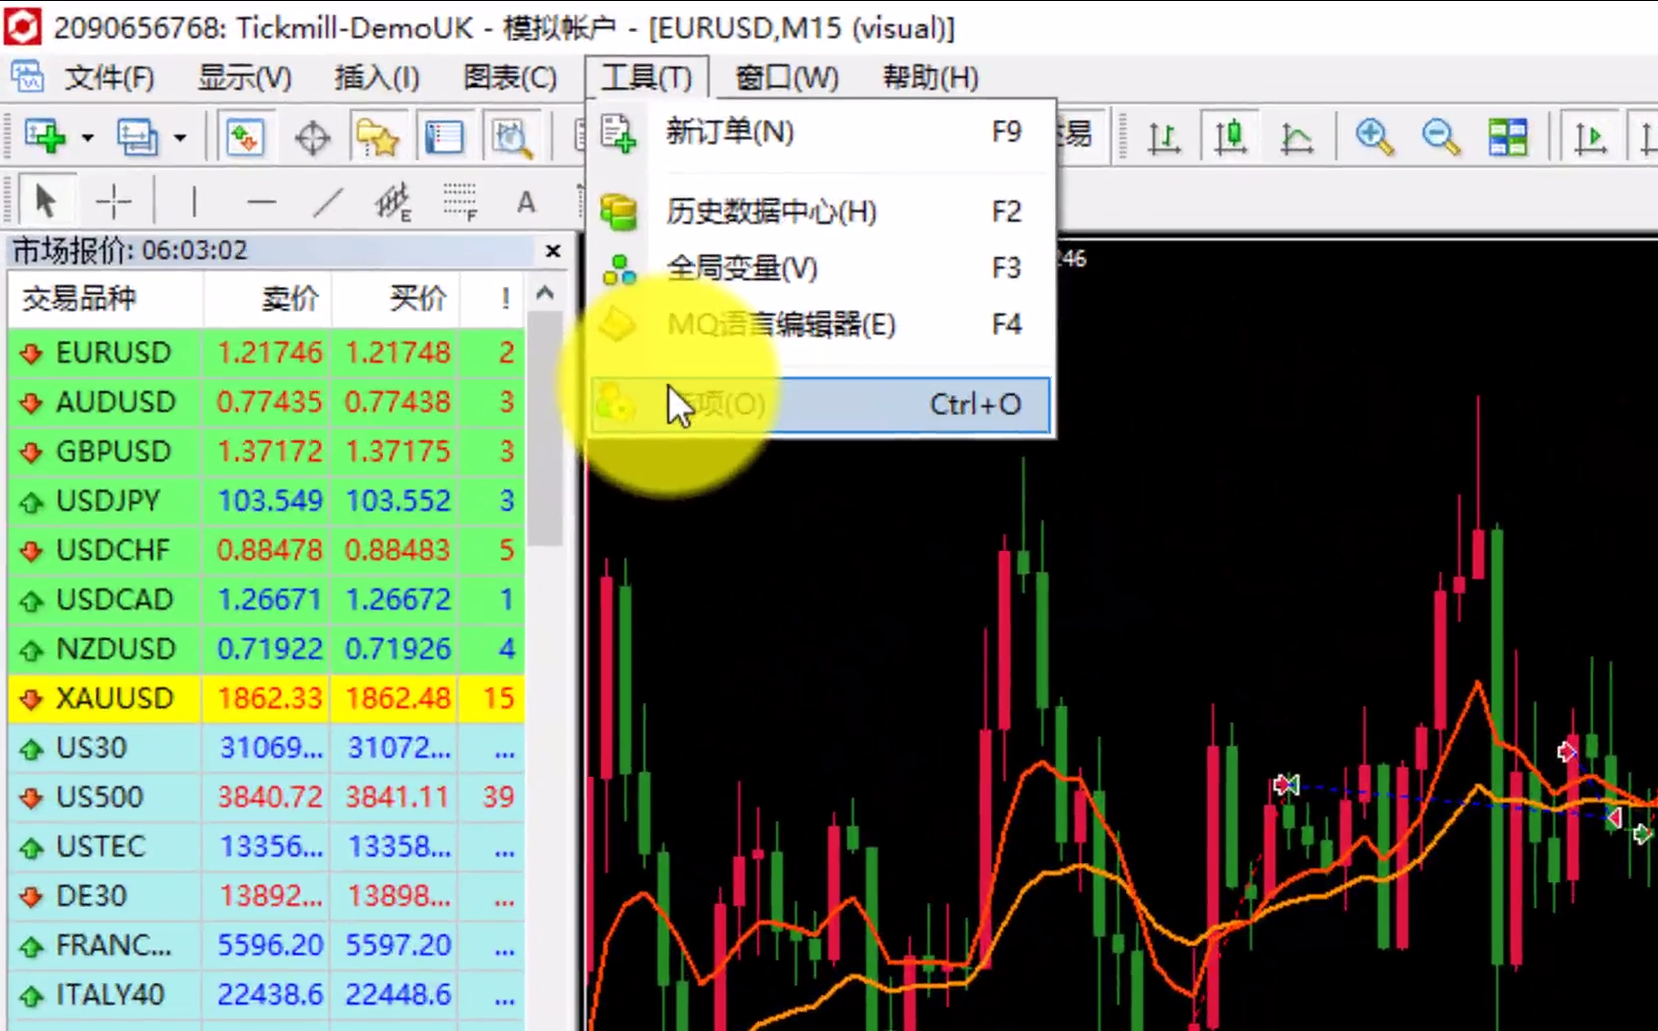This screenshot has height=1031, width=1658.
Task: Toggle chart auto scroll icon
Action: [x=1589, y=137]
